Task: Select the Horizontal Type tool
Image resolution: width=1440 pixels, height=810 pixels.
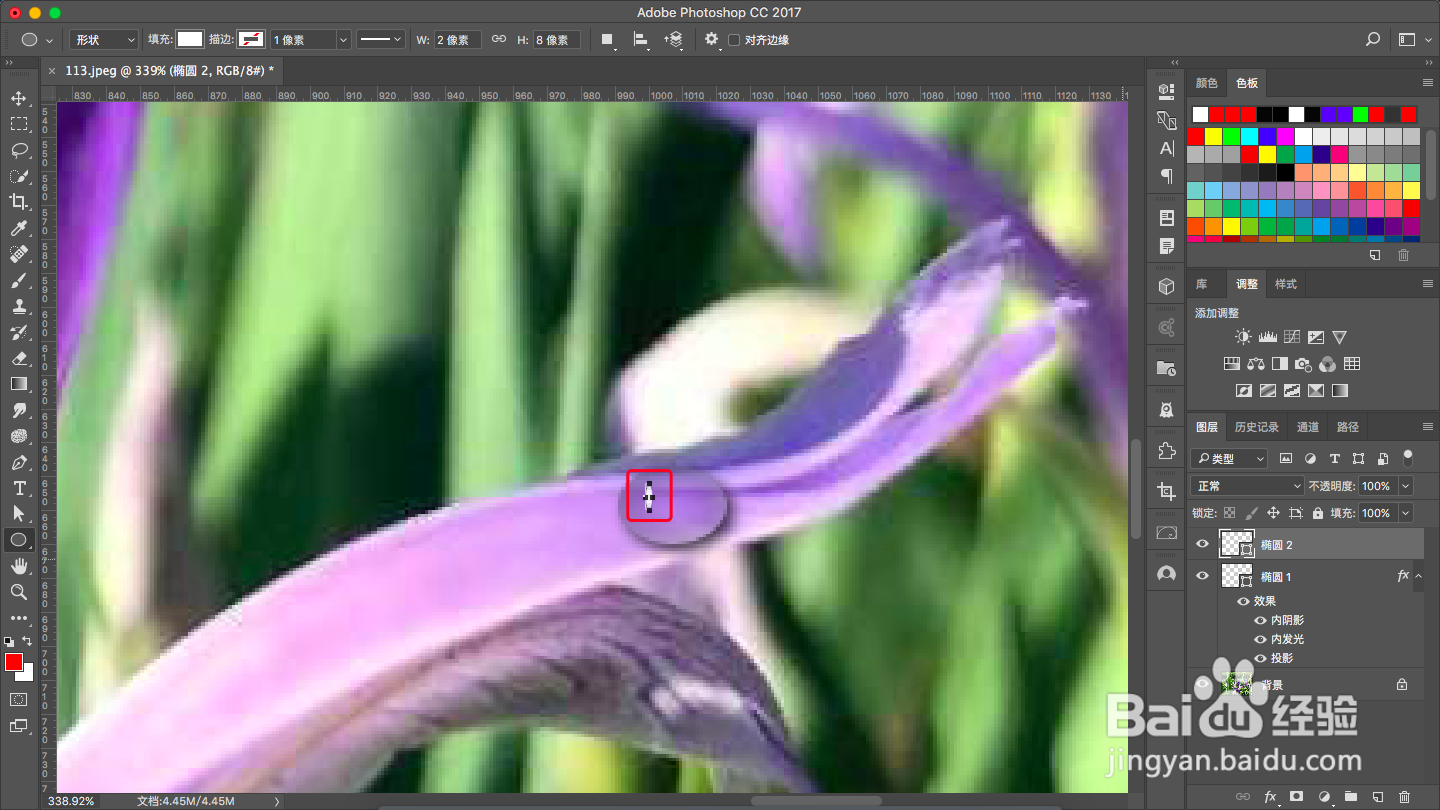Action: pos(19,488)
